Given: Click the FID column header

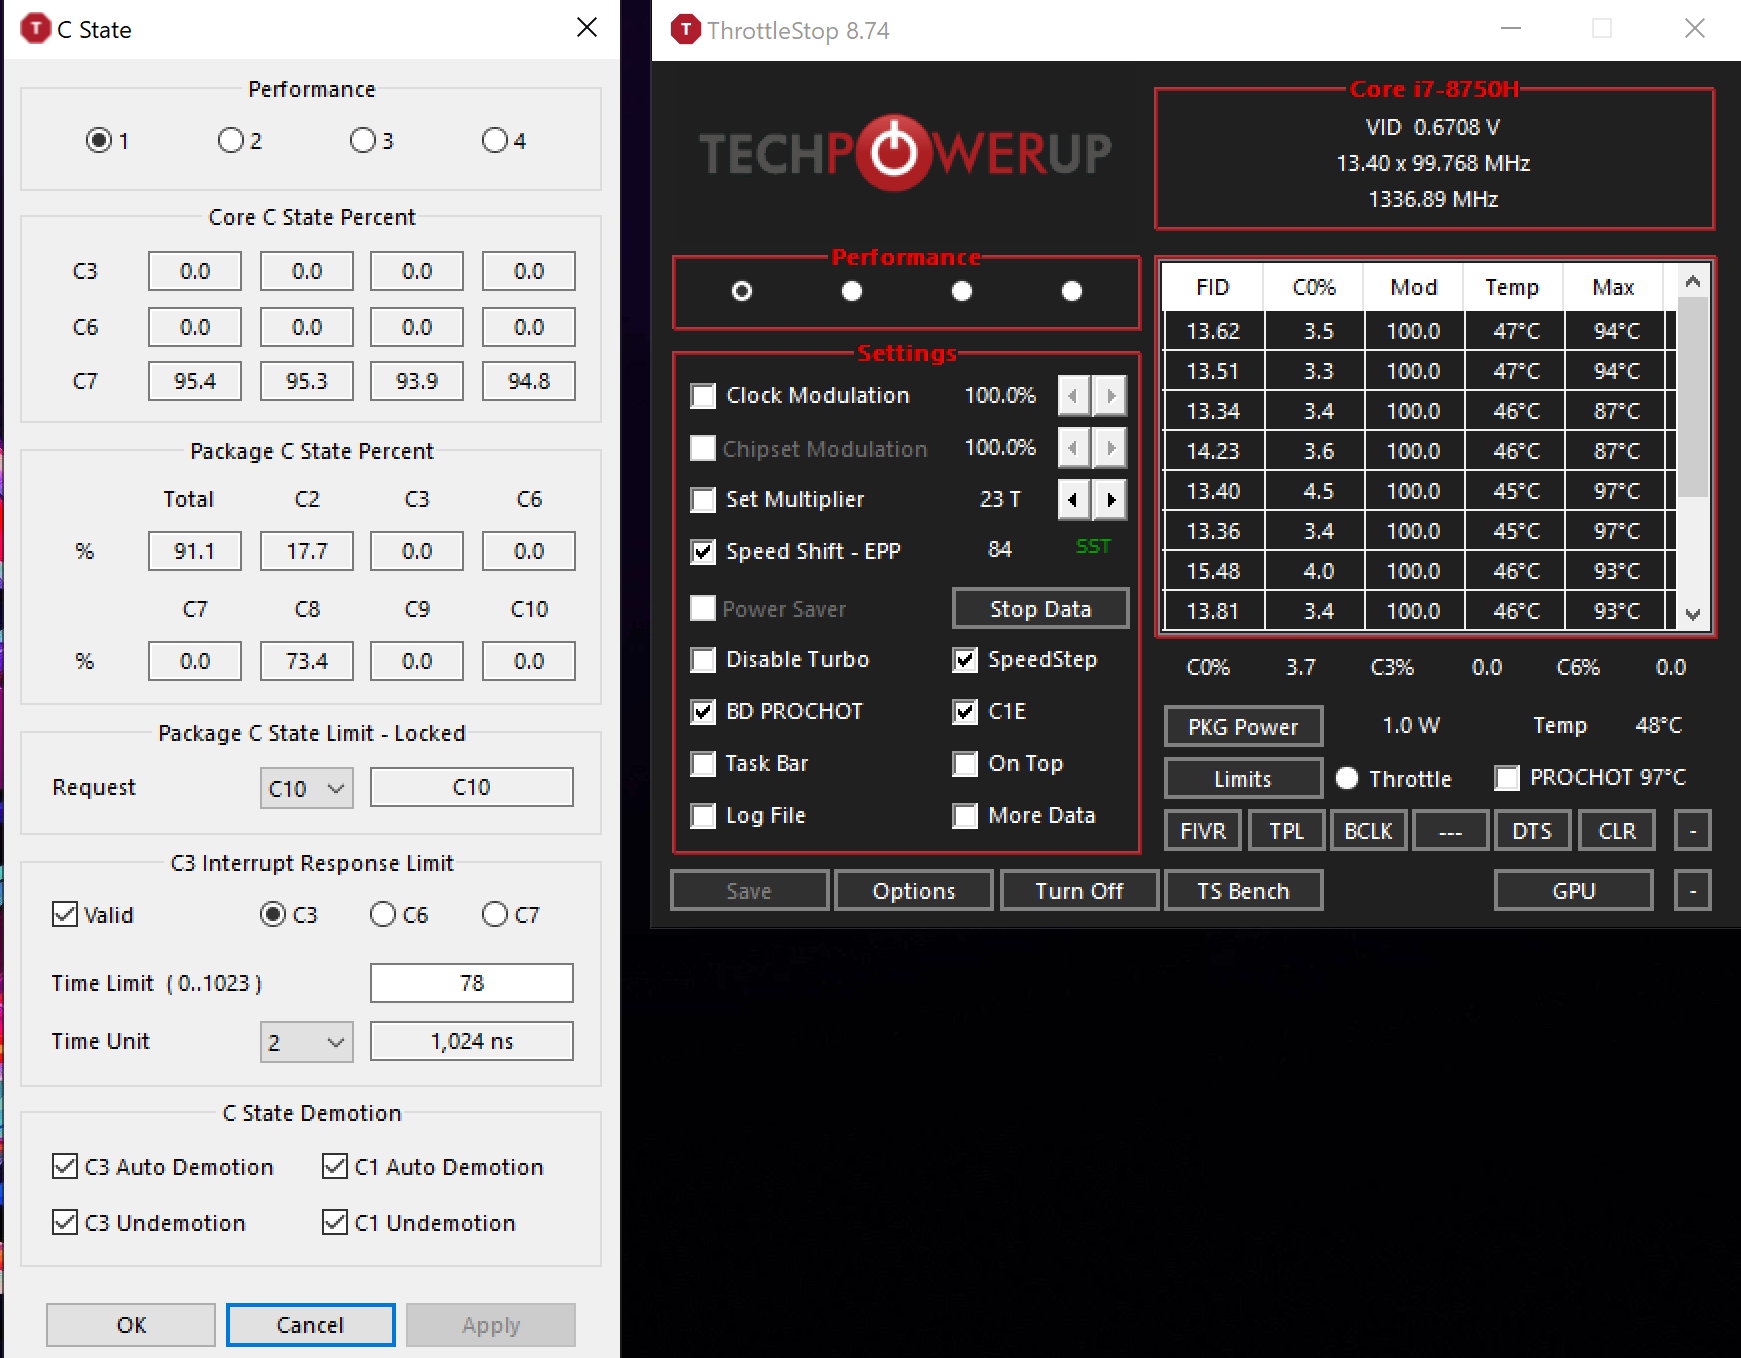Looking at the screenshot, I should click(x=1213, y=288).
